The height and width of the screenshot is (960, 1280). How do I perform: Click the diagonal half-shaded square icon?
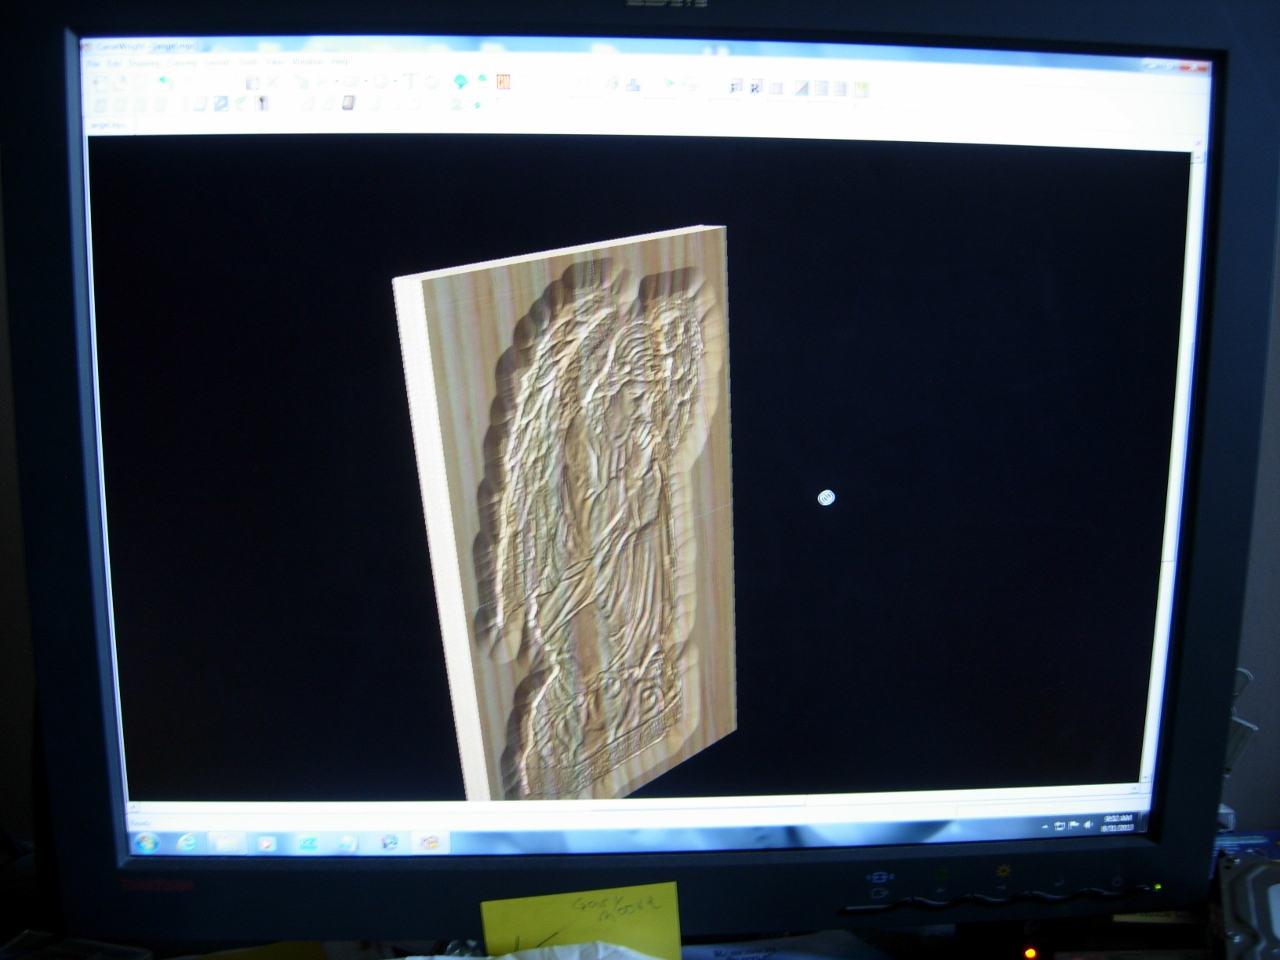point(801,88)
